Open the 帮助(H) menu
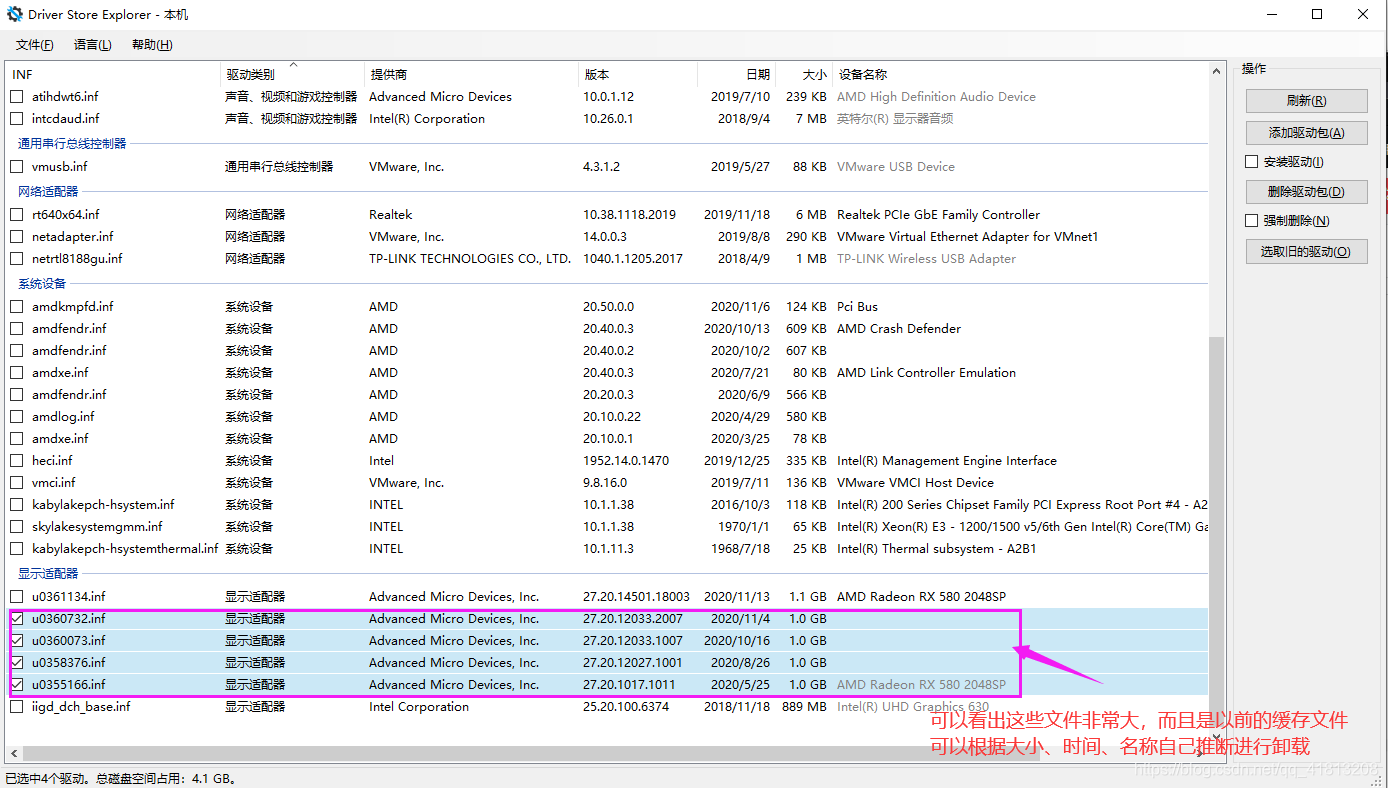1388x788 pixels. coord(151,45)
